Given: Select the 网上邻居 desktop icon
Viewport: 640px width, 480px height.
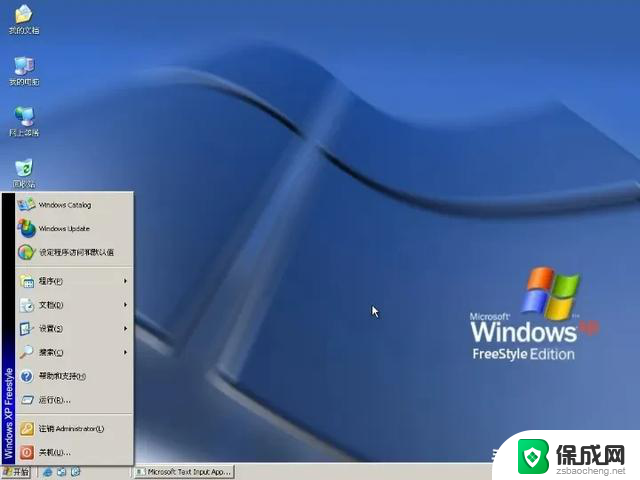Looking at the screenshot, I should tap(24, 122).
